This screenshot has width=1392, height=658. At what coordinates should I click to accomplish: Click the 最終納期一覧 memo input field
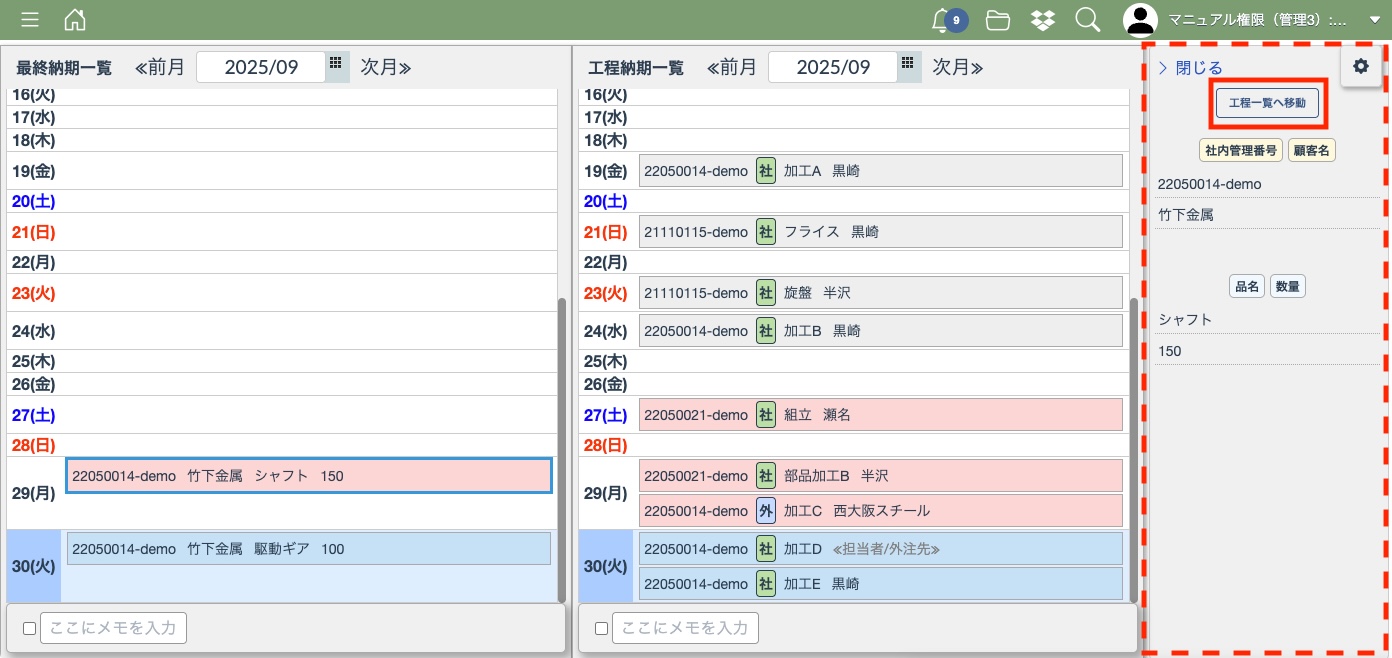(113, 628)
